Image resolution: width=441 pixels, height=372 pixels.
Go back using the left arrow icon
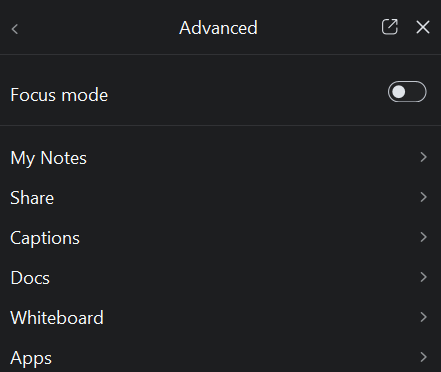coord(15,29)
